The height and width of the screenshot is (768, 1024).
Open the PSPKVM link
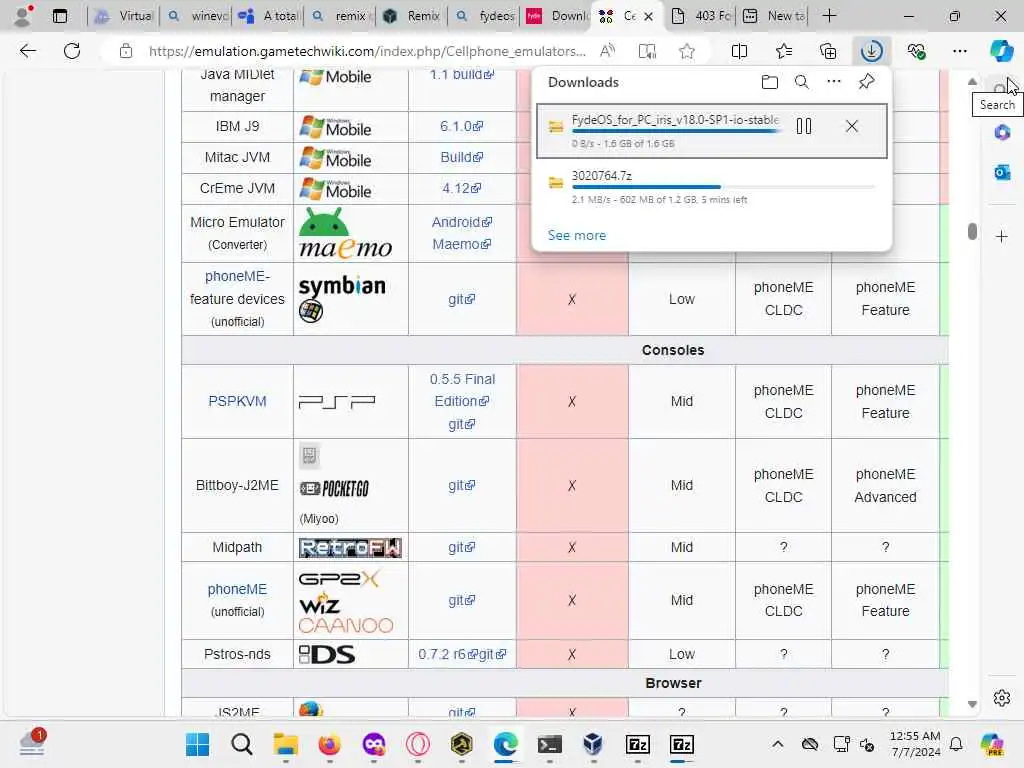coord(237,401)
